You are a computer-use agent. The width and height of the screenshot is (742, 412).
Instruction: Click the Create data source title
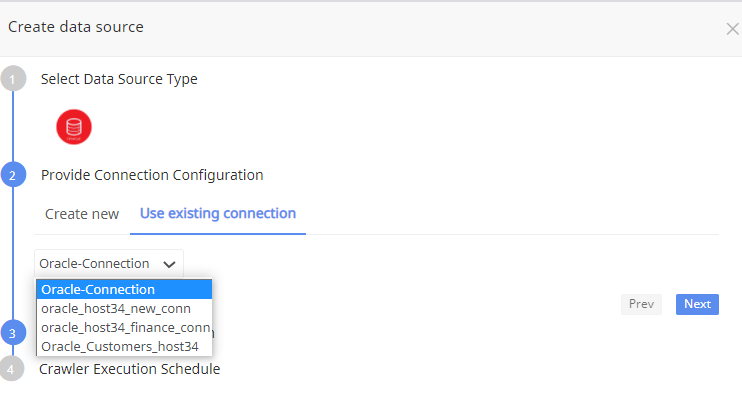click(76, 27)
